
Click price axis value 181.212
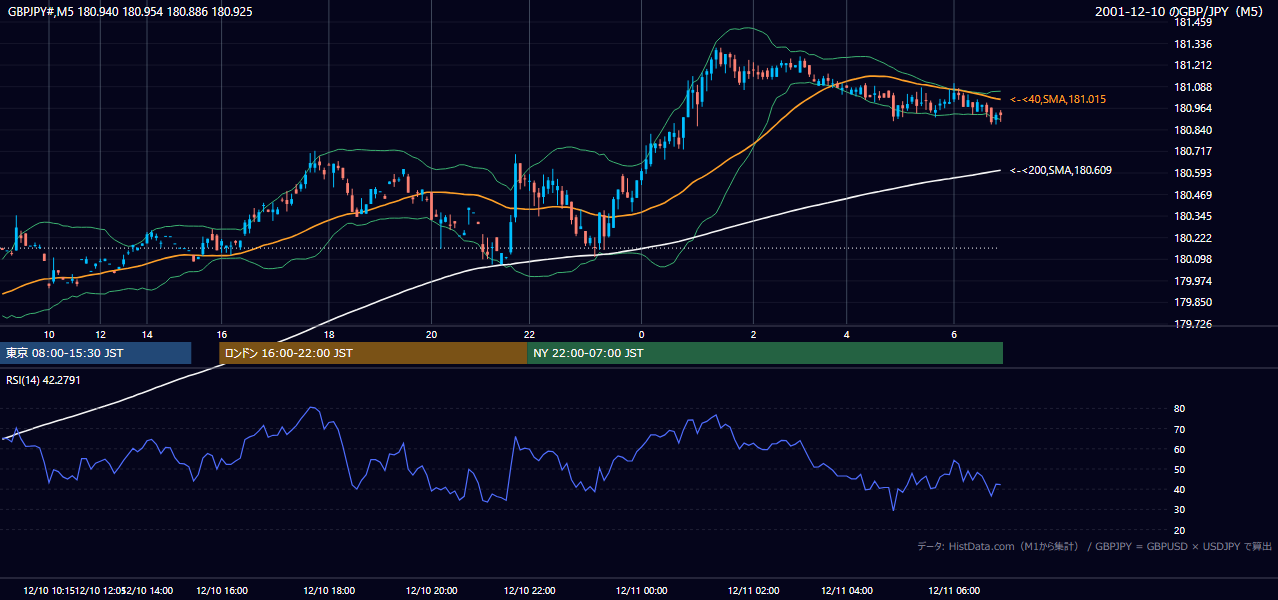(x=1192, y=66)
